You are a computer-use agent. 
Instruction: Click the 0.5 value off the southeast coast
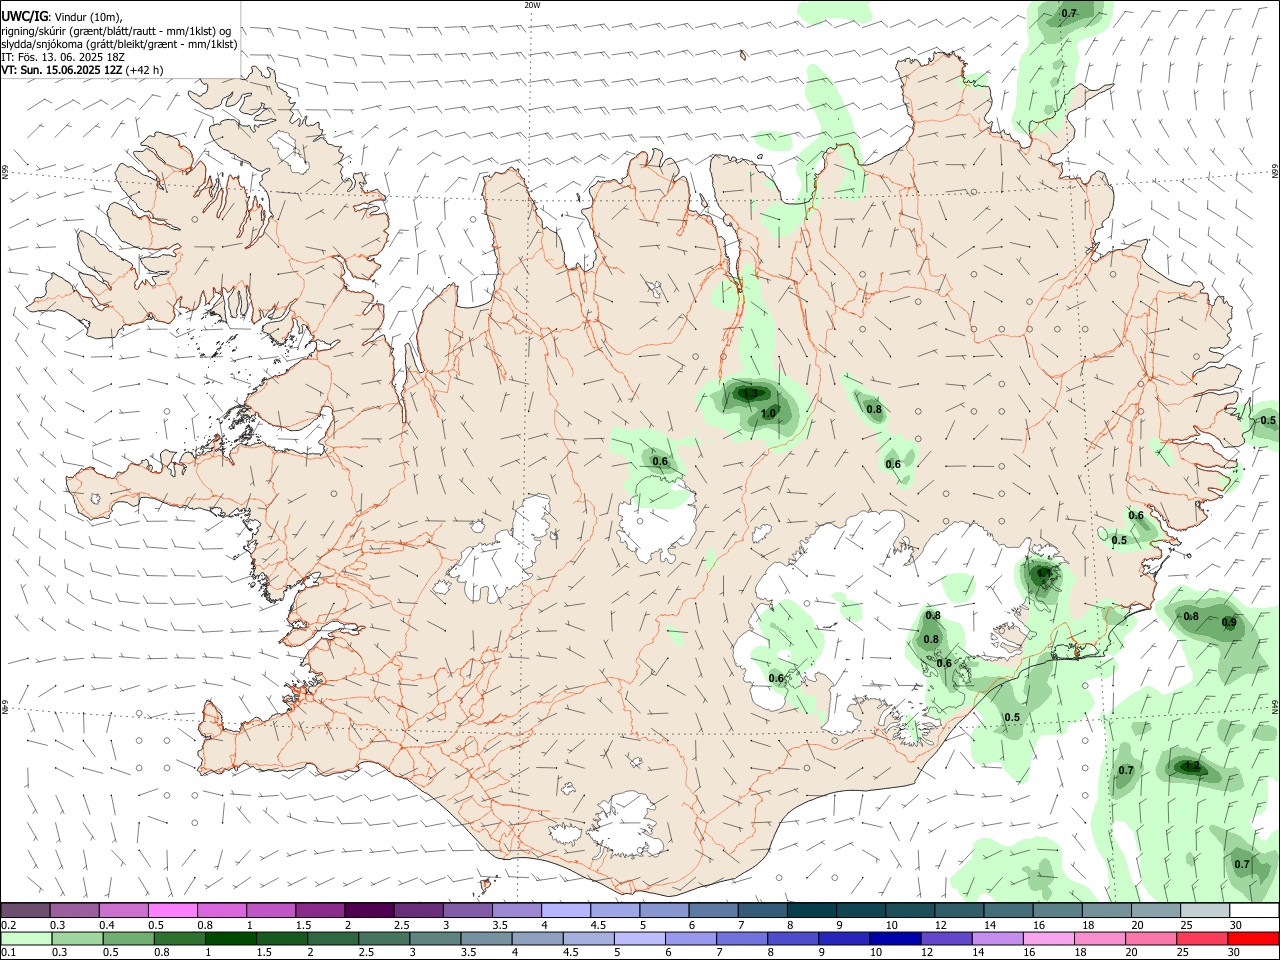(x=1012, y=717)
